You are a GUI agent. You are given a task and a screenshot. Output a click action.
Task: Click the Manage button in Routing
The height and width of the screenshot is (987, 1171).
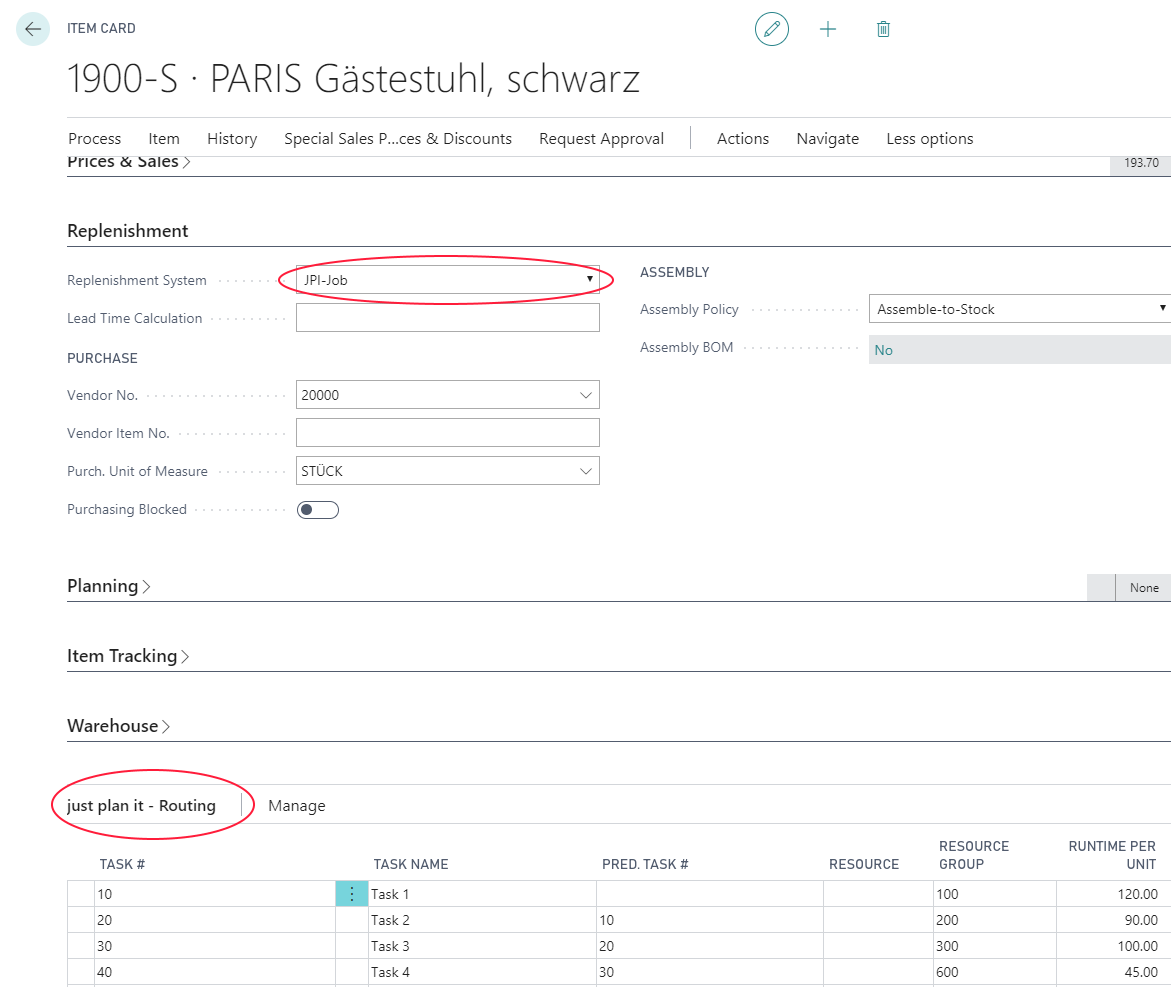click(x=296, y=806)
